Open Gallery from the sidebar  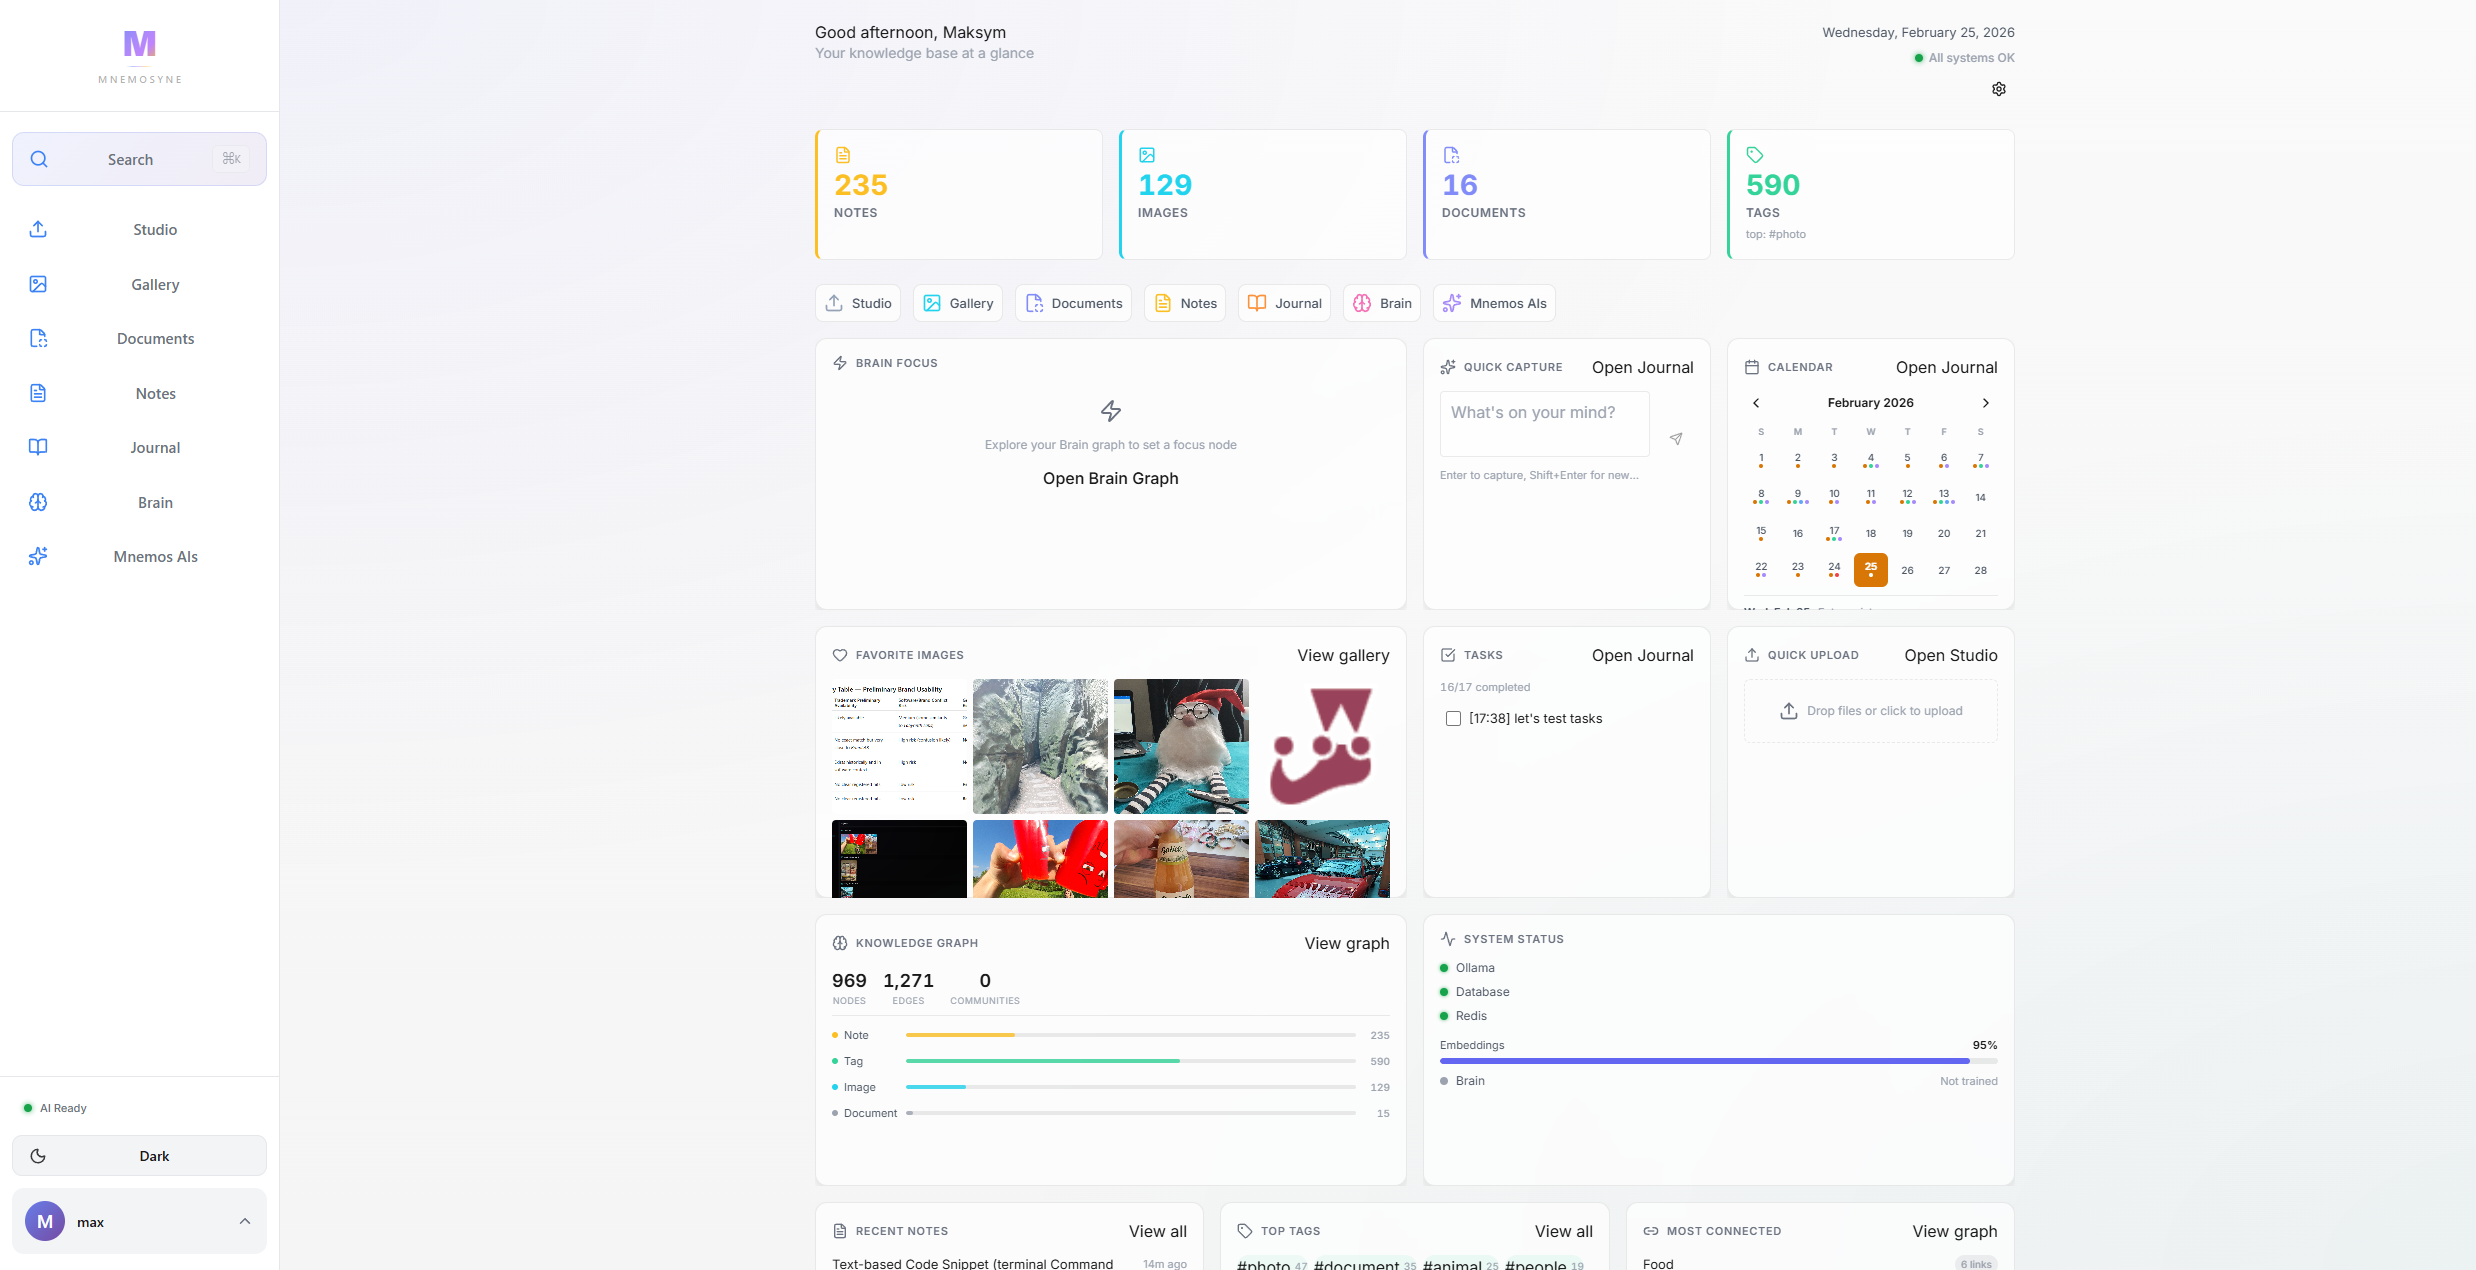pyautogui.click(x=139, y=285)
